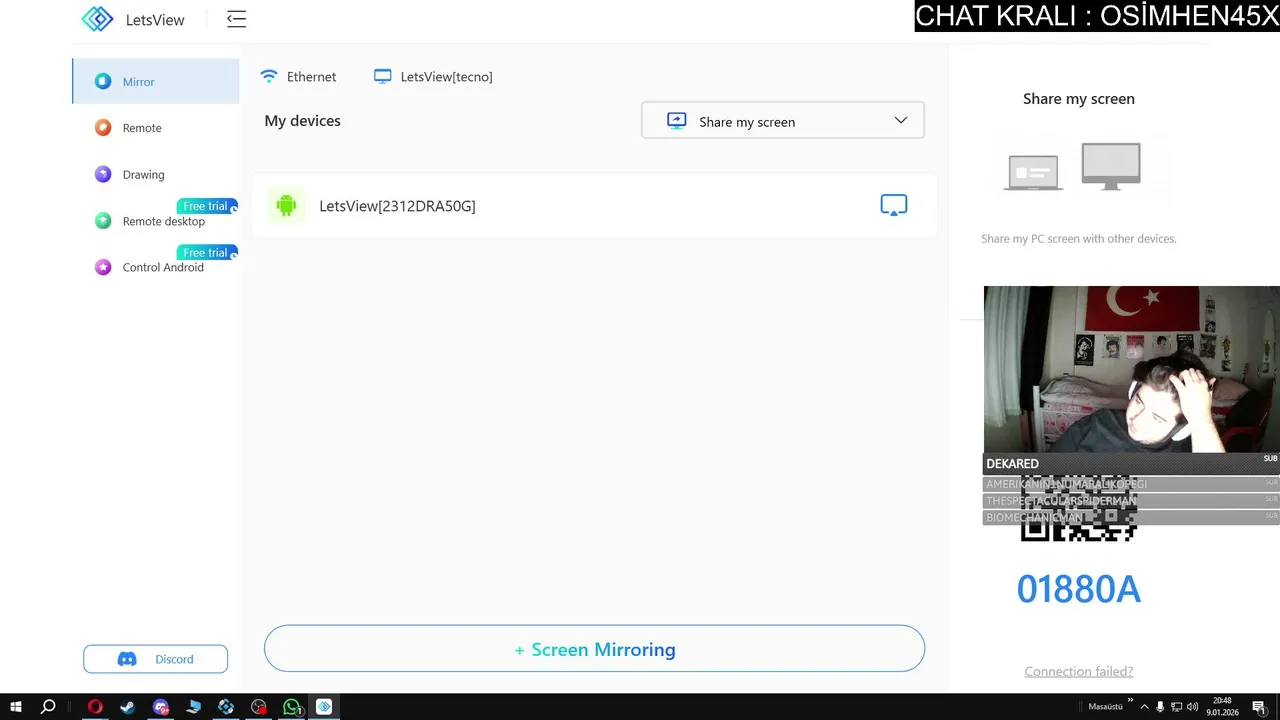Click the taskbar clock showing 20:48

pos(1222,707)
